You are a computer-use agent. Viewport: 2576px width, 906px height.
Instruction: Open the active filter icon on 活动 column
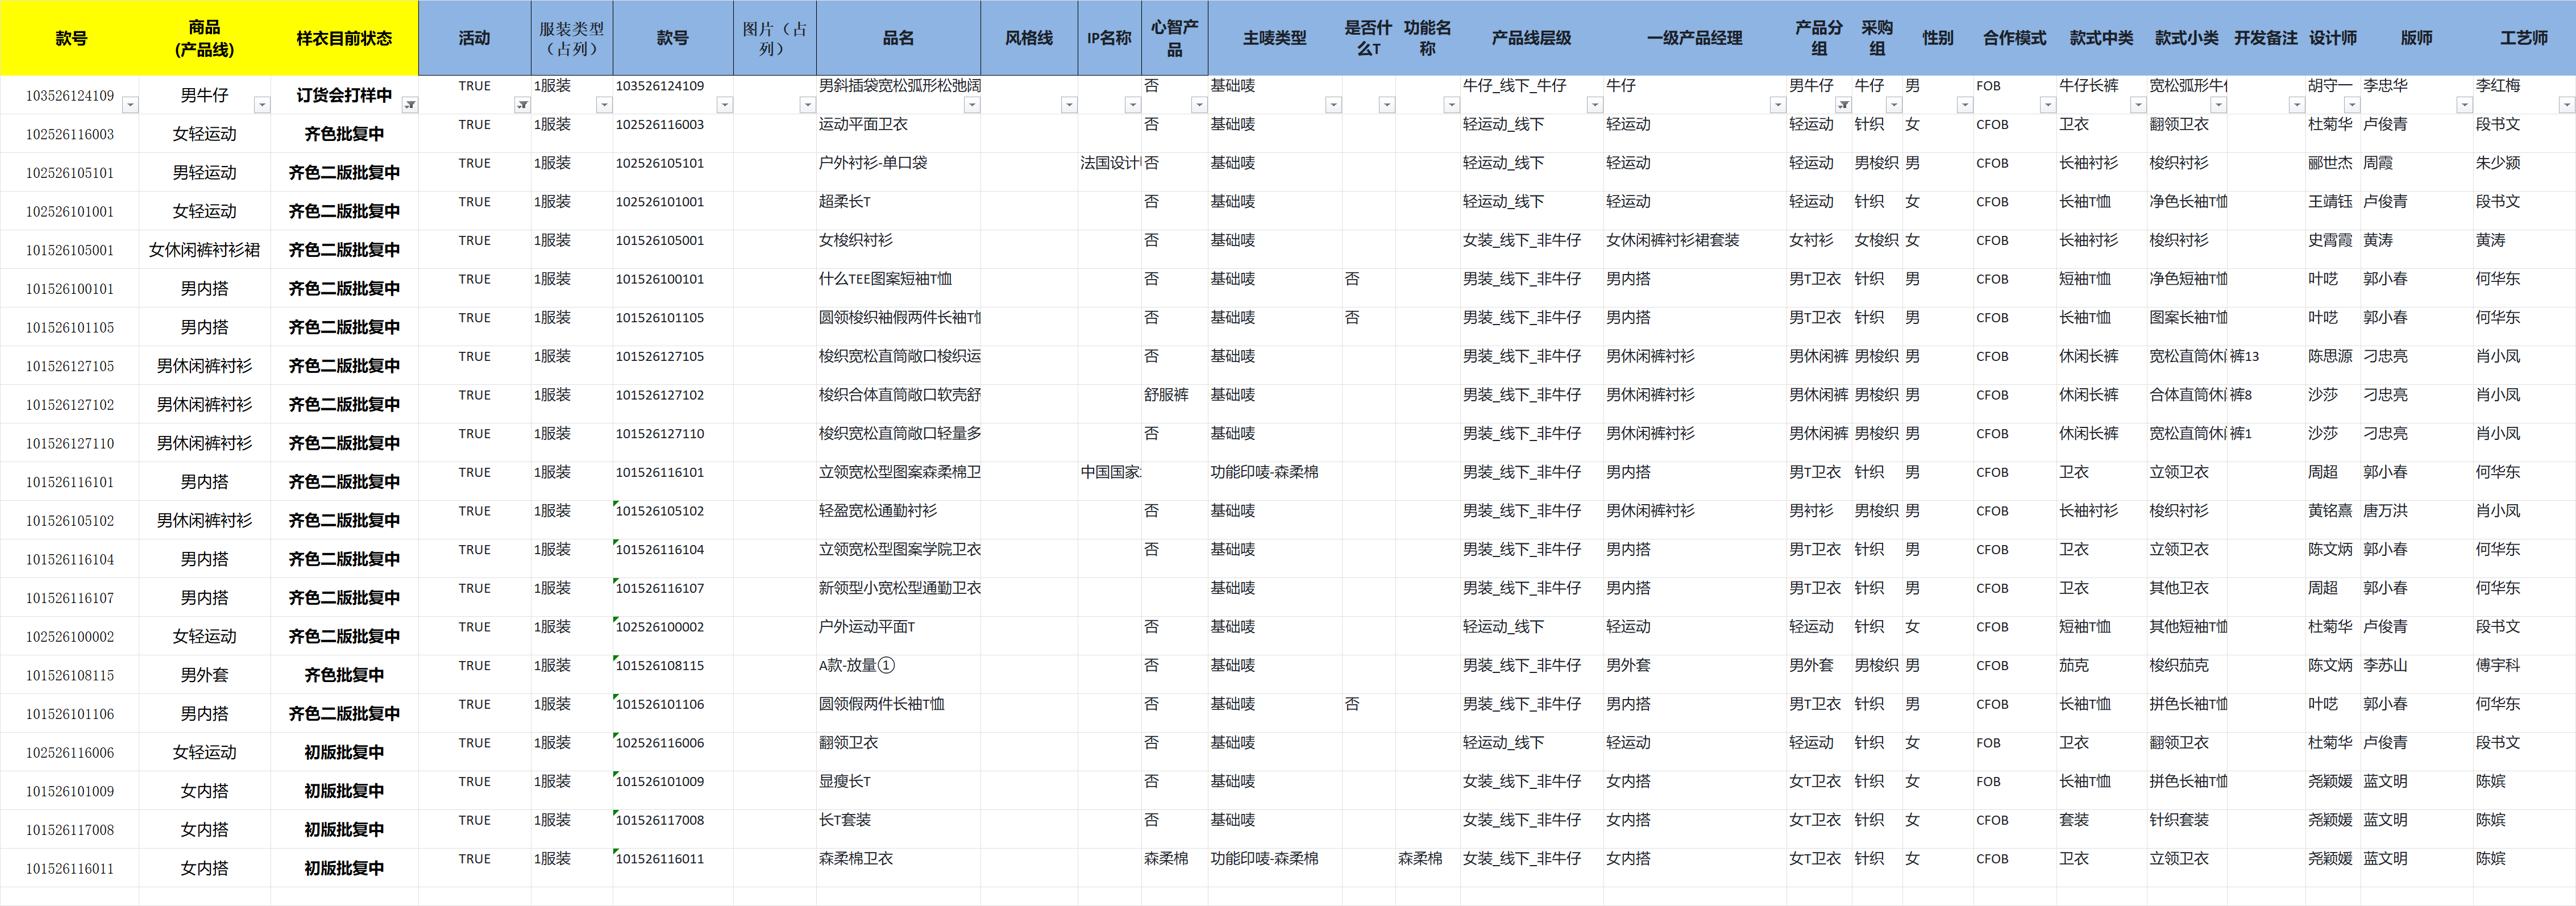coord(522,105)
